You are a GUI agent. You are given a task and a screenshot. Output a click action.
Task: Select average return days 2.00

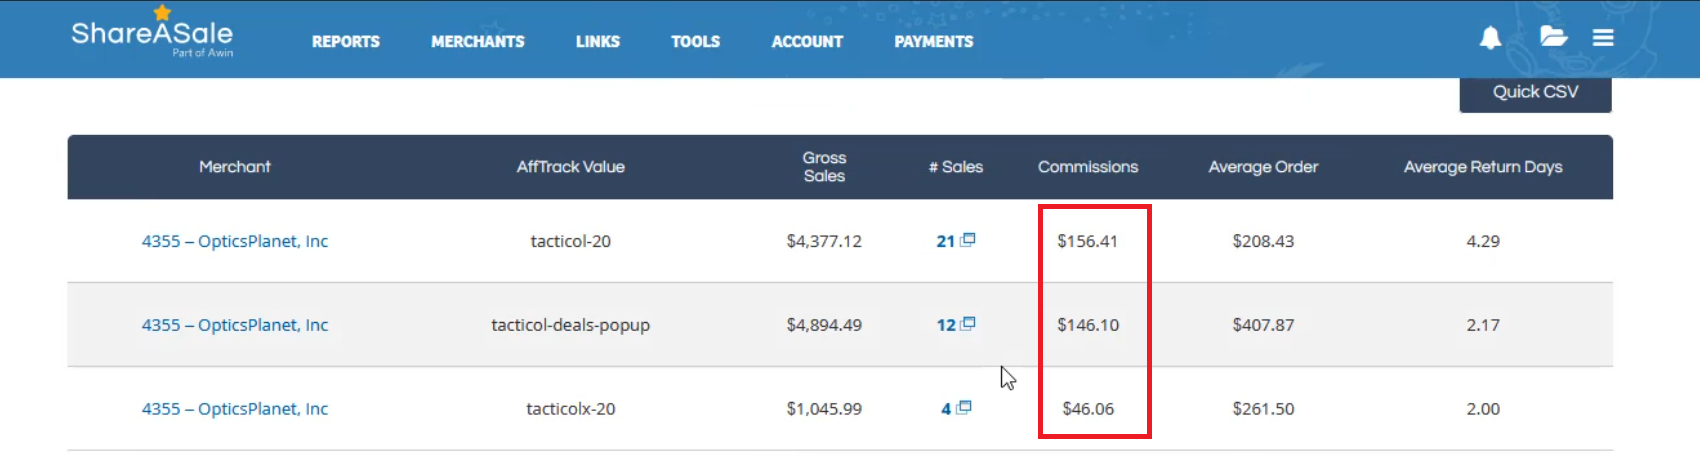pyautogui.click(x=1483, y=409)
